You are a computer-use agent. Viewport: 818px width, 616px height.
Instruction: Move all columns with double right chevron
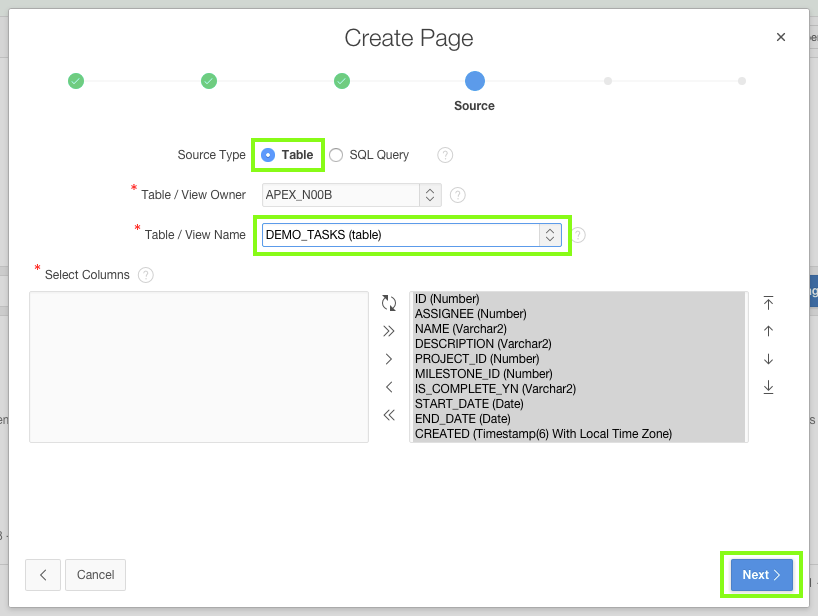tap(389, 331)
